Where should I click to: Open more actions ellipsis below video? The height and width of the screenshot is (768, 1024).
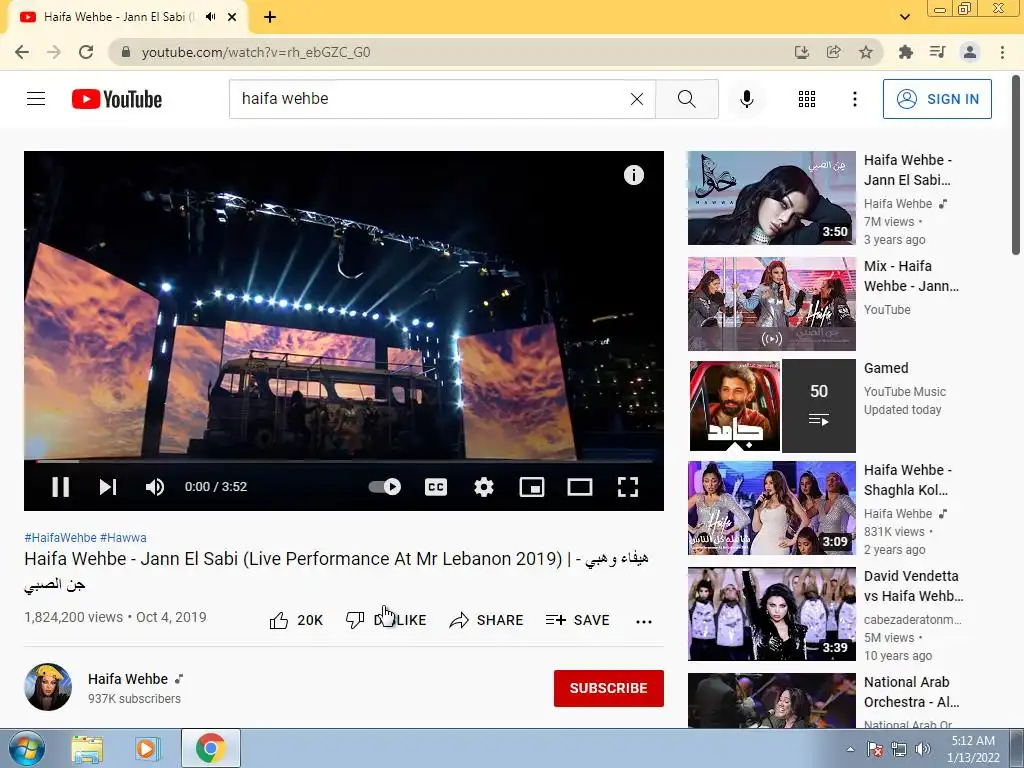tap(644, 621)
